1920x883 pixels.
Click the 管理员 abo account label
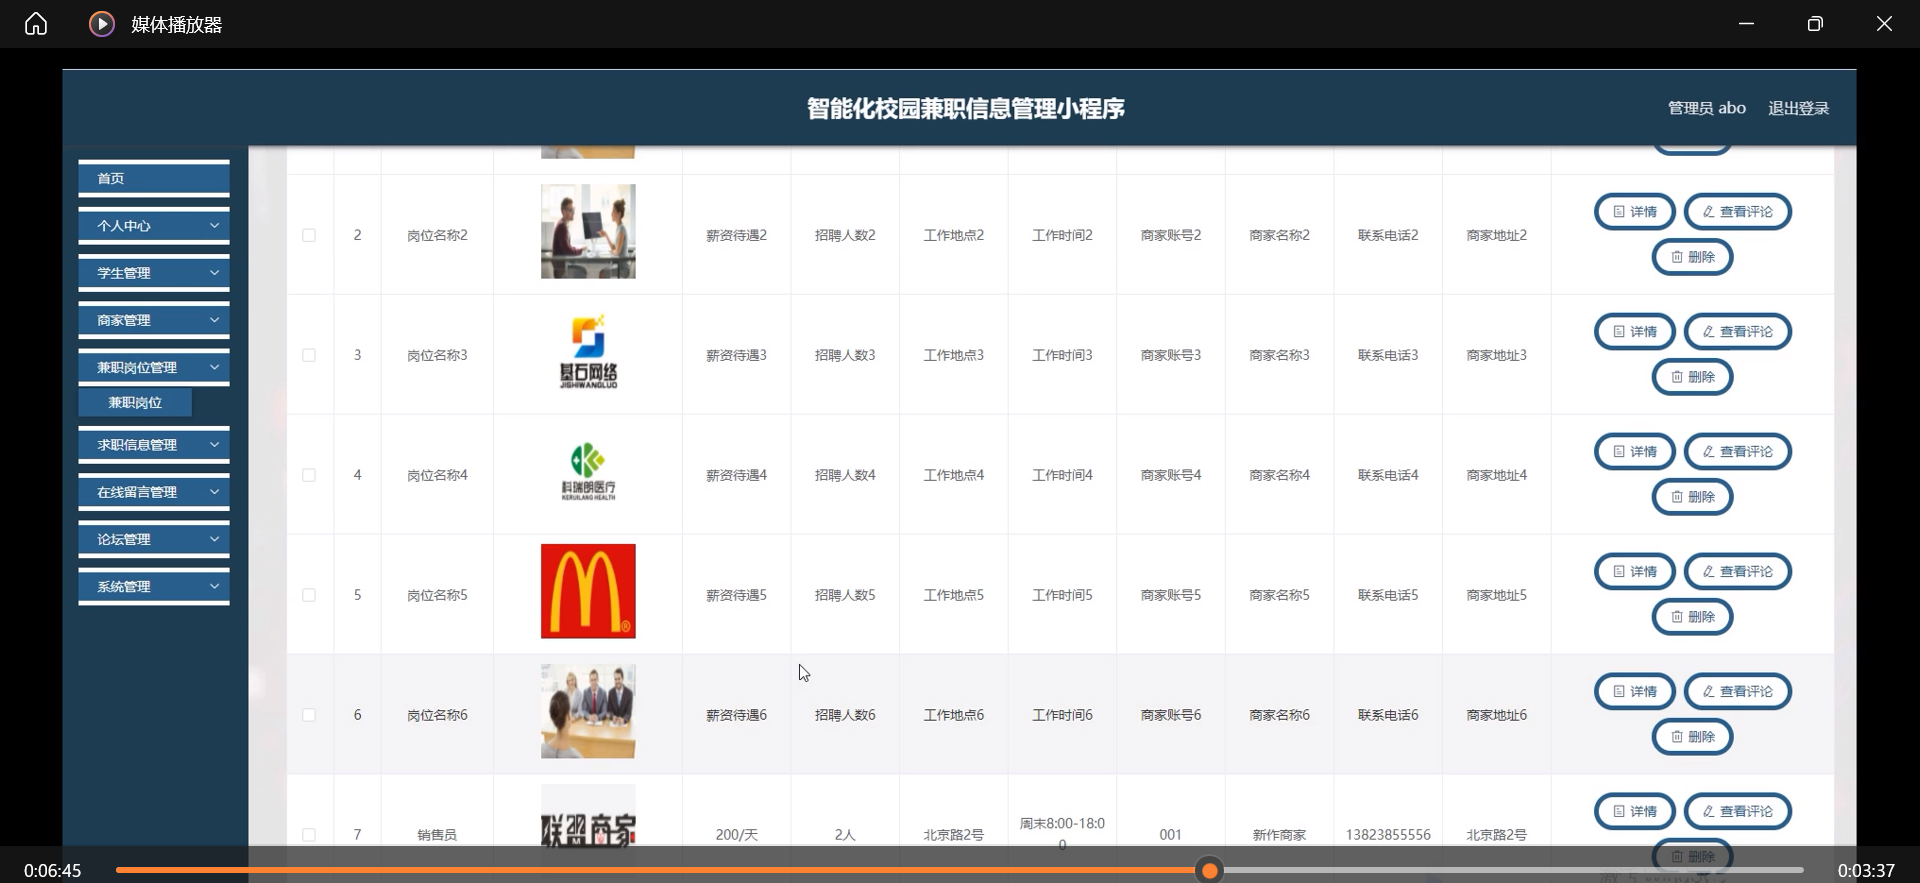click(x=1706, y=108)
